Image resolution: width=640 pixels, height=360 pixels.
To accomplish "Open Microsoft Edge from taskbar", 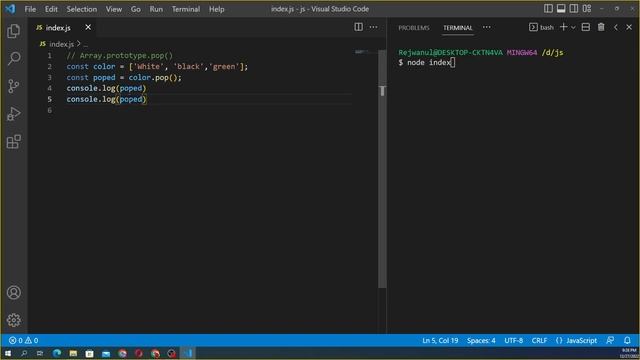I will (57, 353).
